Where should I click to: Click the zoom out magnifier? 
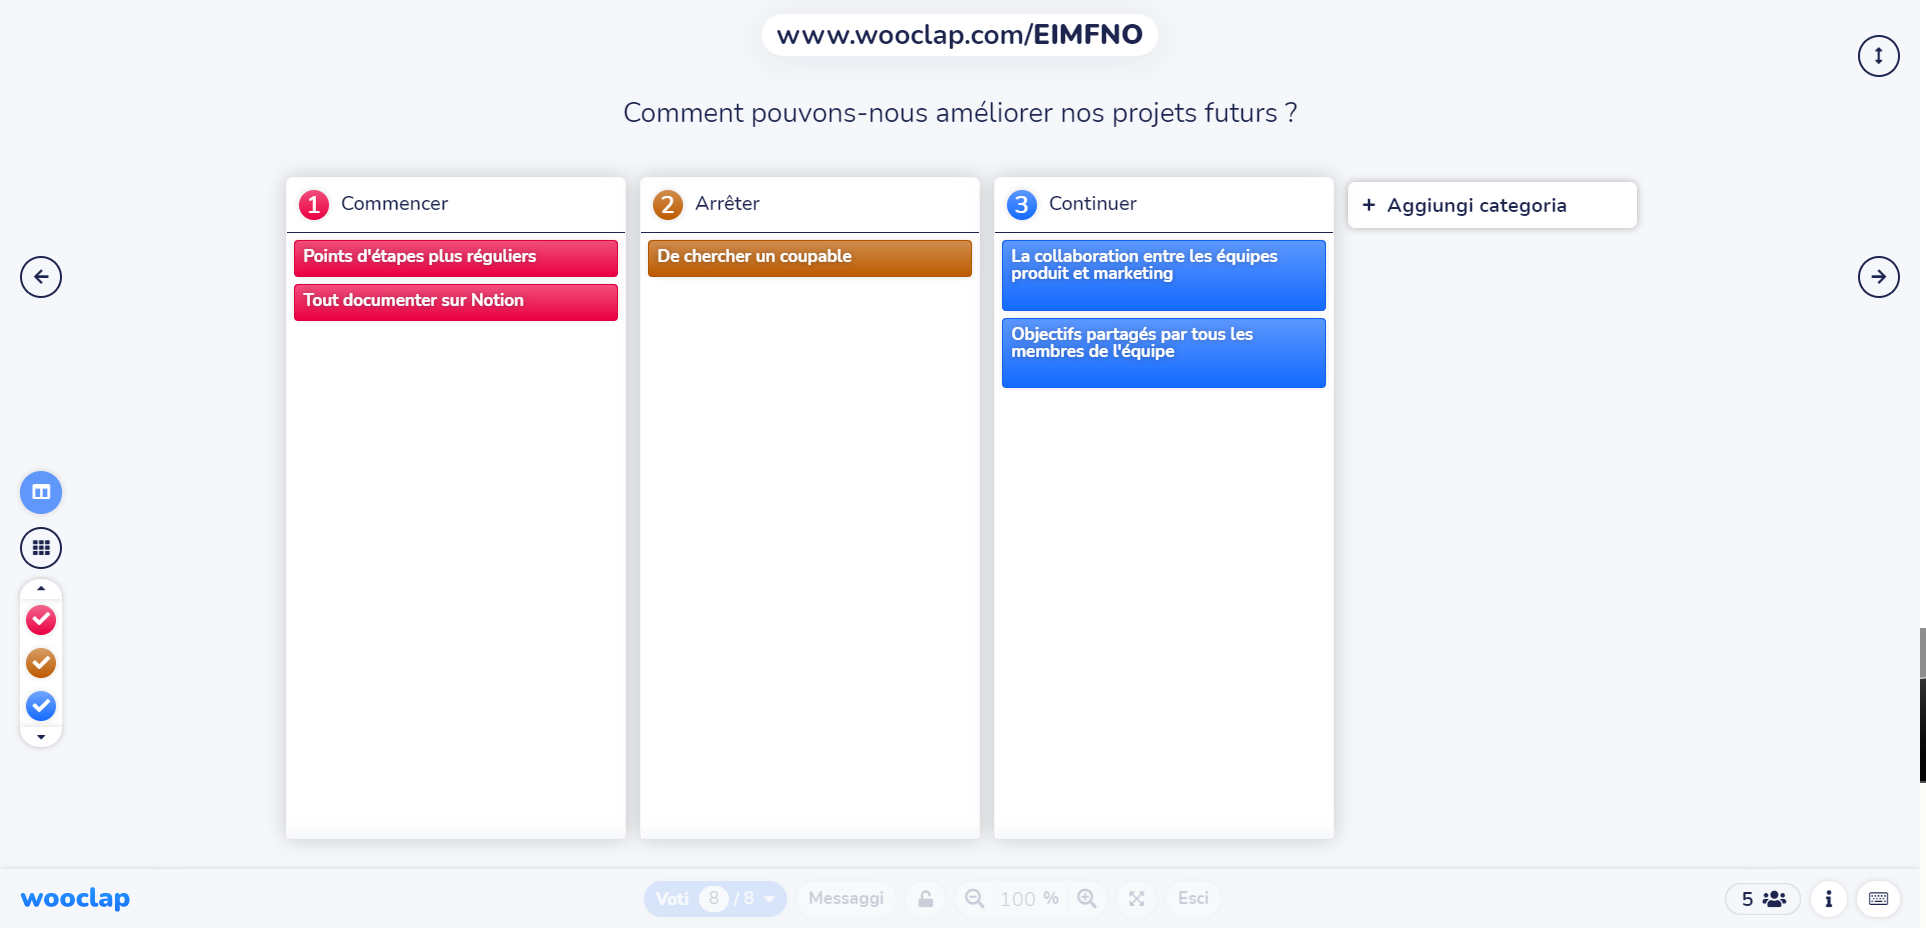974,898
